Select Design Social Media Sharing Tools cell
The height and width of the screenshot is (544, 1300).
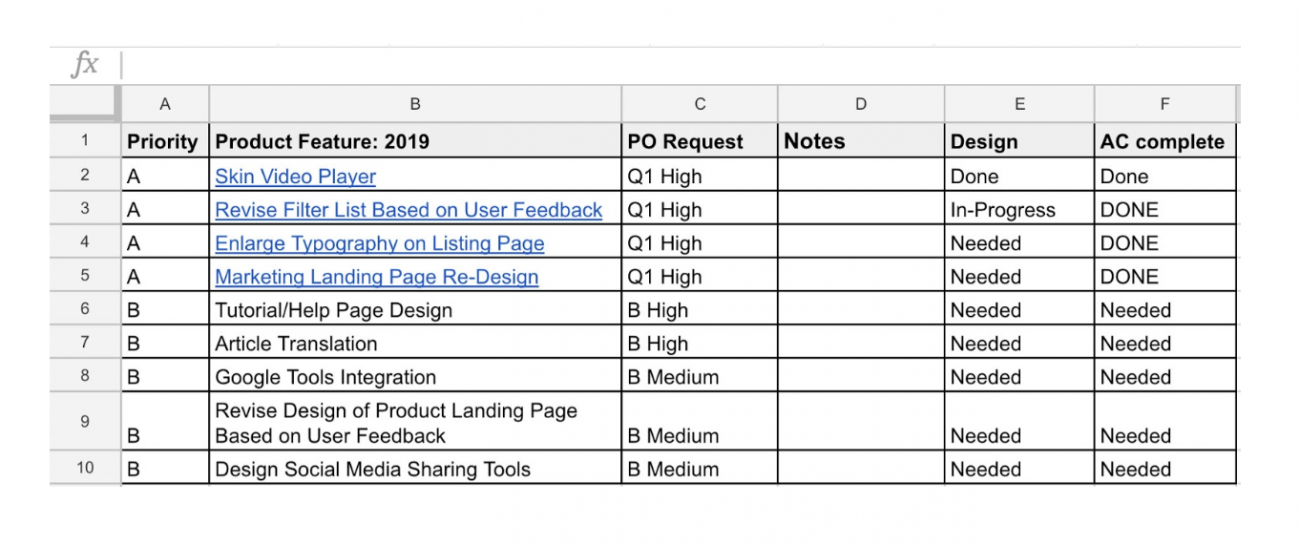click(415, 469)
